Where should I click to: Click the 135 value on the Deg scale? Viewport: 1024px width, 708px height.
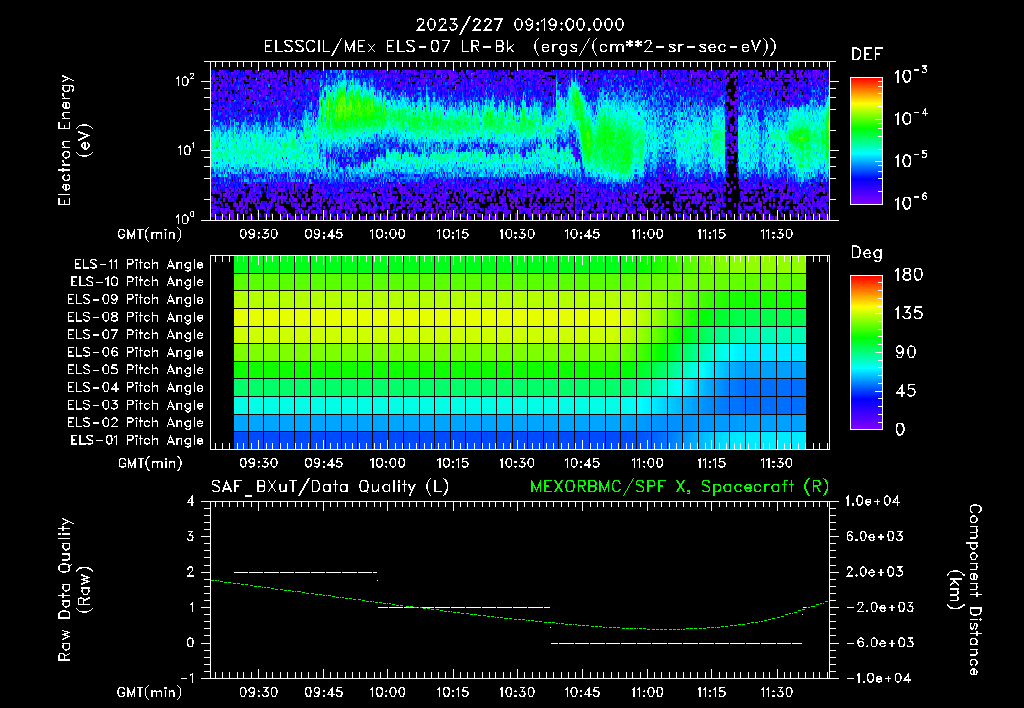point(908,314)
